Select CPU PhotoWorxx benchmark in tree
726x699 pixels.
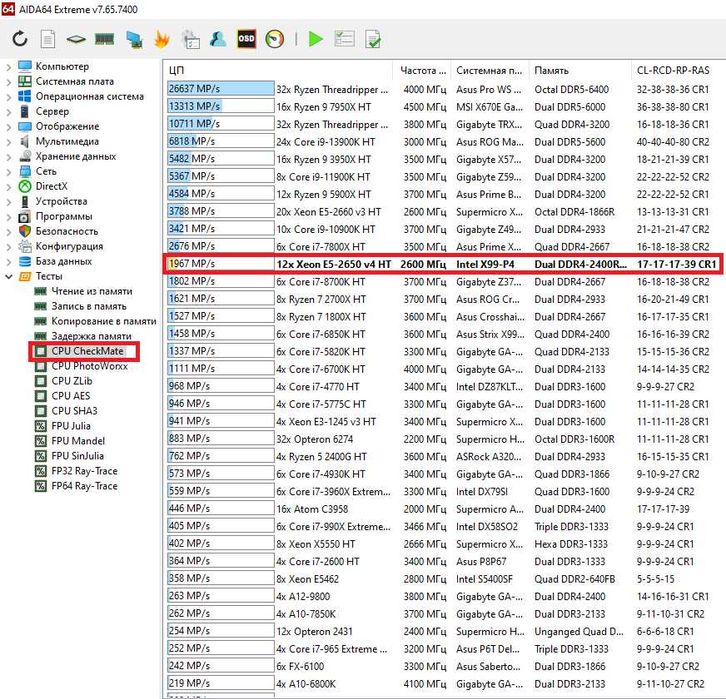pyautogui.click(x=89, y=366)
